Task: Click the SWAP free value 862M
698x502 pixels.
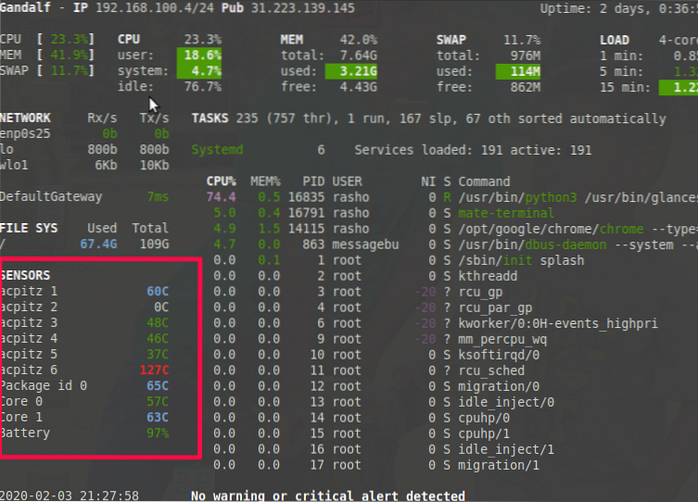Action: coord(525,87)
